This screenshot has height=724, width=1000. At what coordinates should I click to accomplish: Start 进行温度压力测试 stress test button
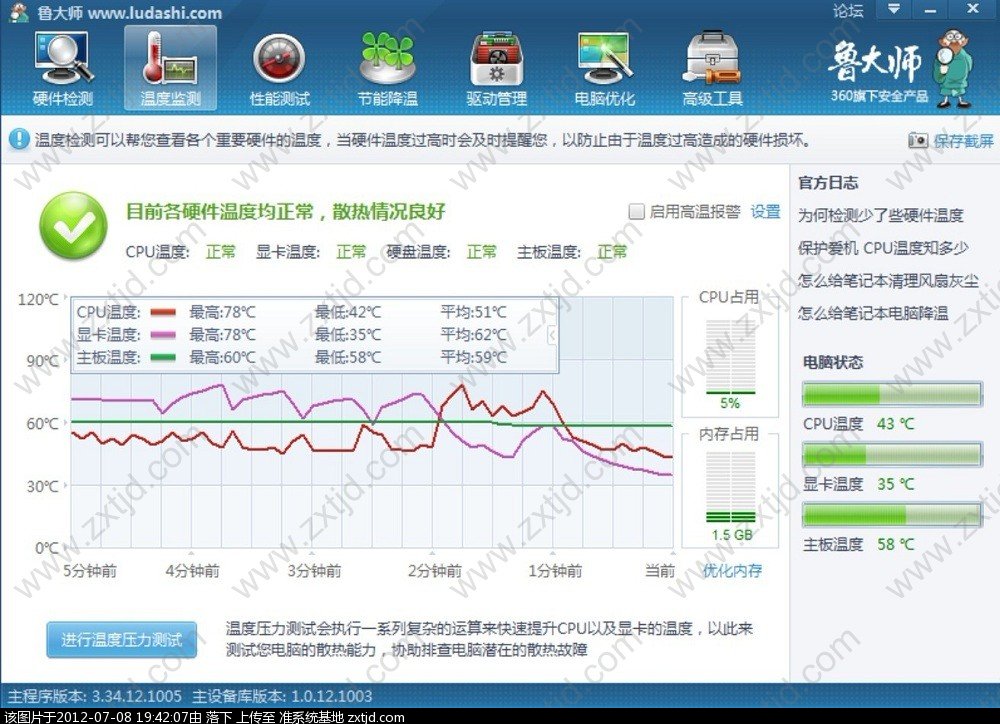tap(121, 640)
